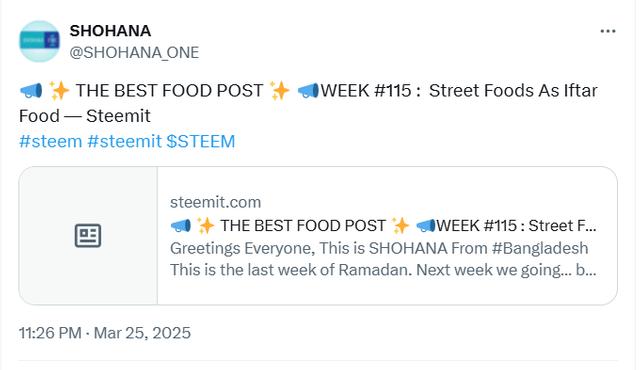The width and height of the screenshot is (640, 370).
Task: Click the sparkles emoji before THE BEST
Action: point(59,91)
